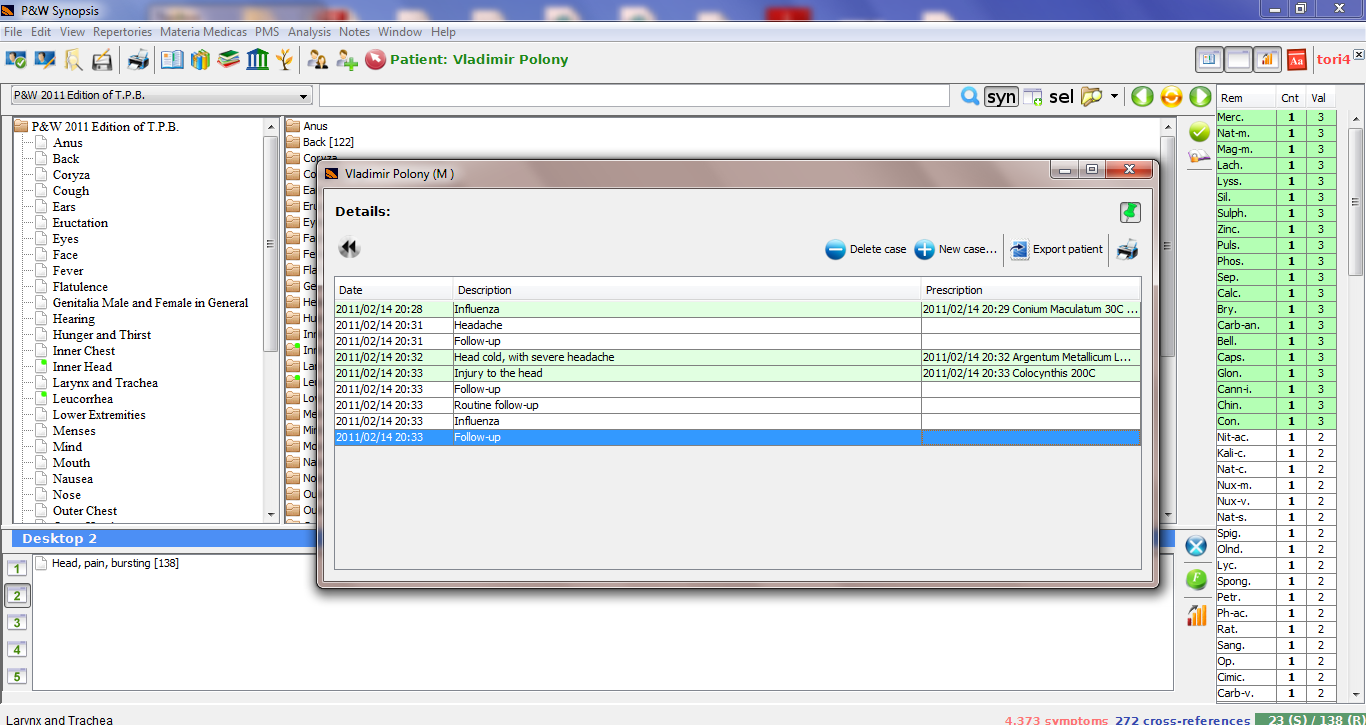
Task: Open the Analysis menu
Action: (309, 32)
